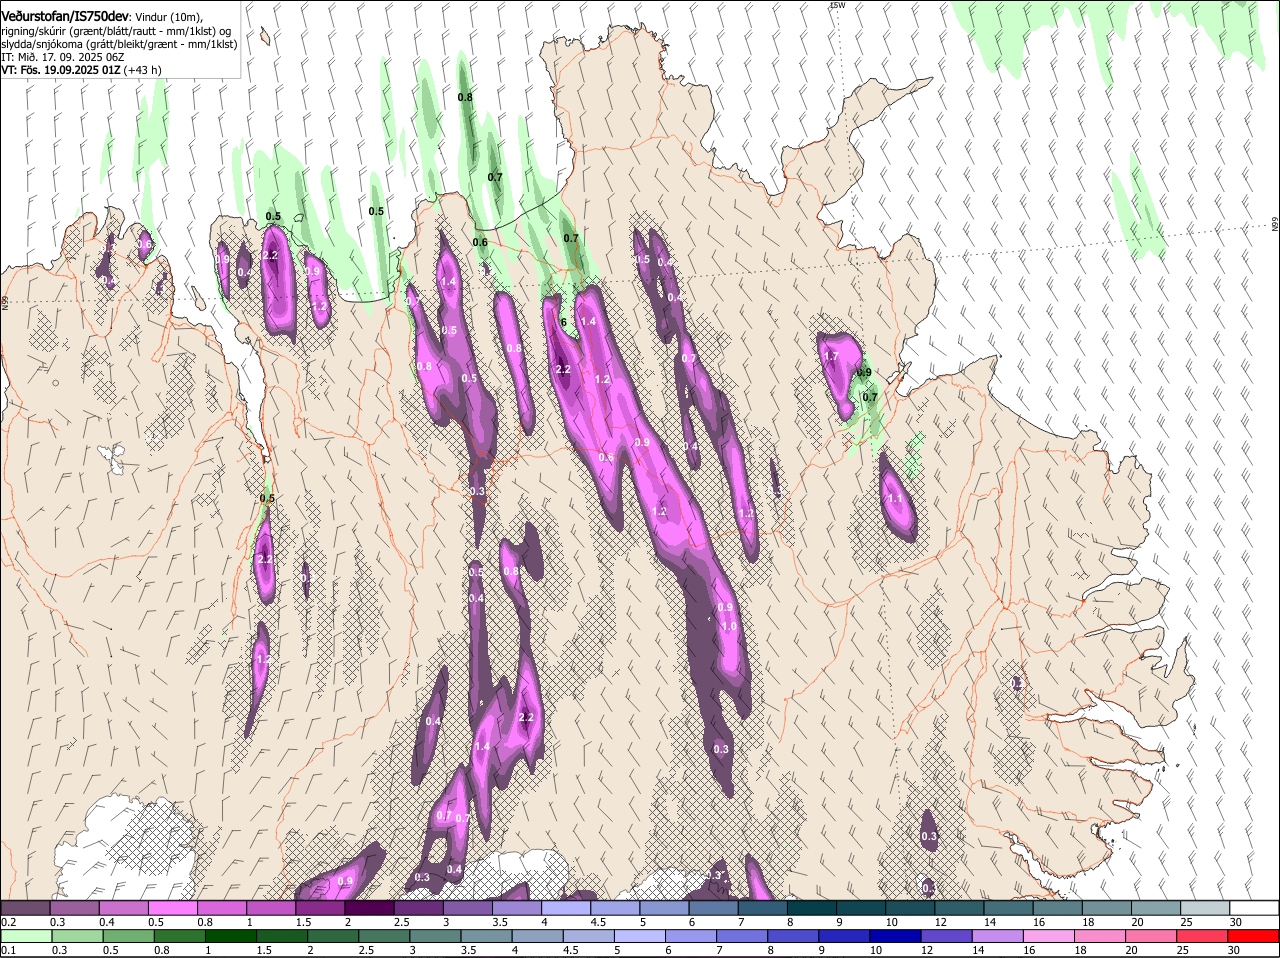Select lower scale swatch between 20 and 25
This screenshot has width=1280, height=958.
[x=1152, y=937]
